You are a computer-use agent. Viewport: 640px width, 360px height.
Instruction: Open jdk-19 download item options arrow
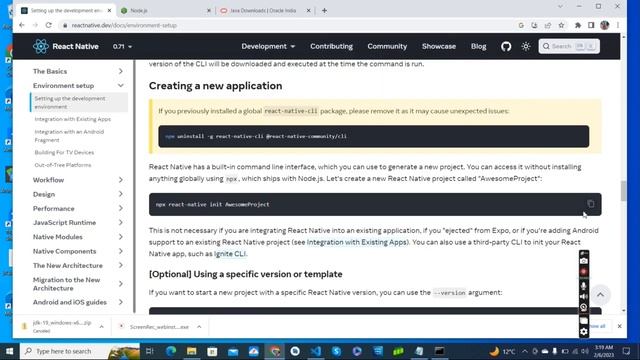(x=102, y=327)
